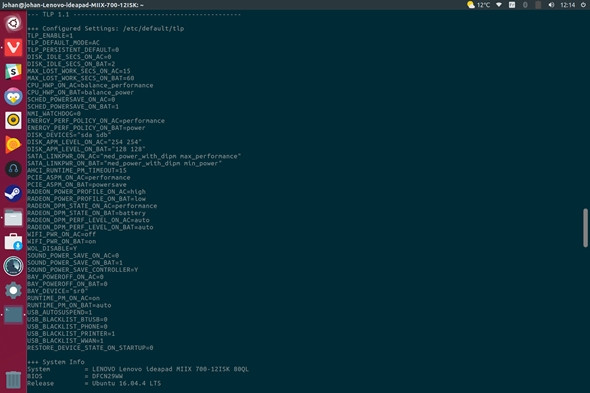Open the battery indicator menu
The width and height of the screenshot is (590, 393).
pyautogui.click(x=538, y=5)
